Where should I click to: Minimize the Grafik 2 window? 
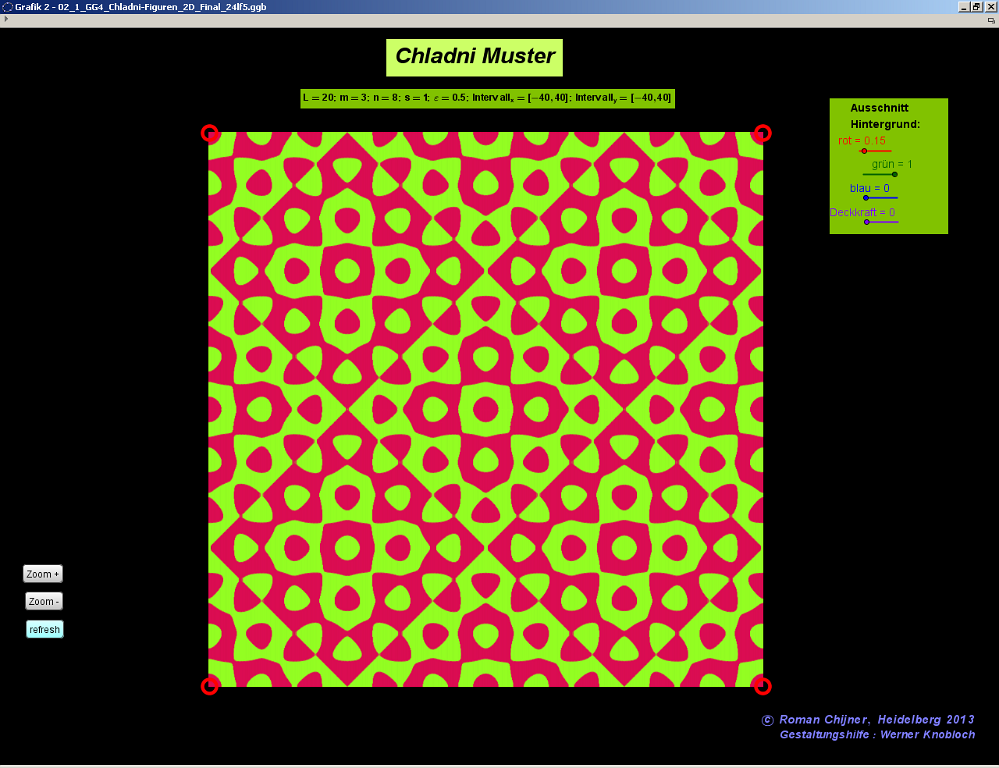tap(964, 6)
